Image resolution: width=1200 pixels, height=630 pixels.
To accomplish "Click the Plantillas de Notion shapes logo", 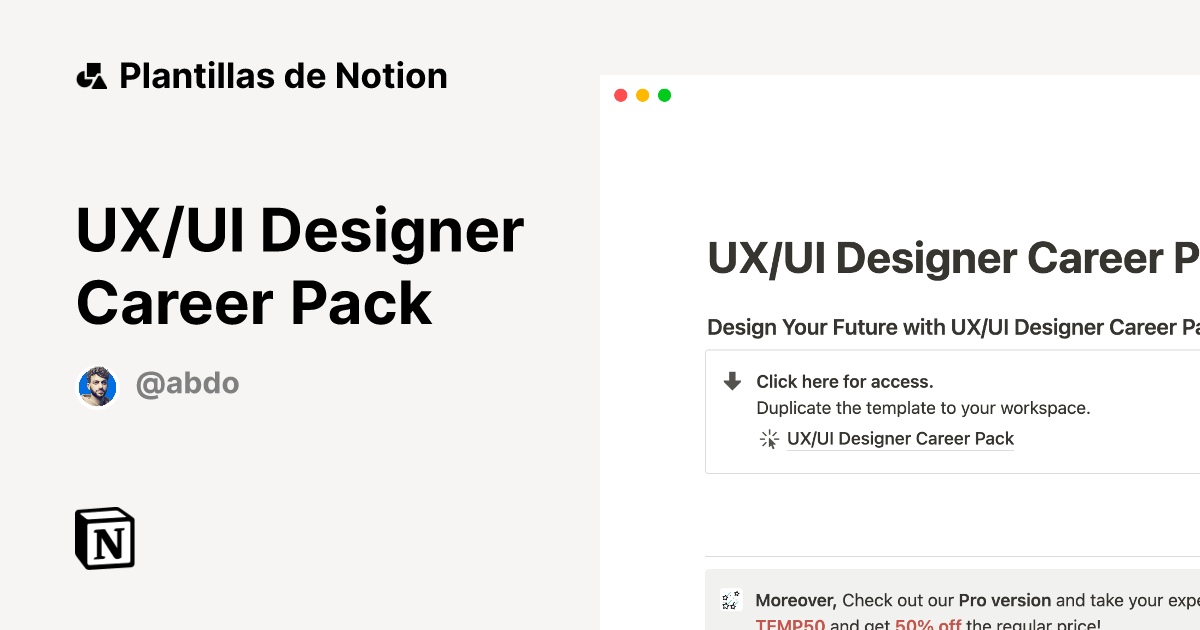I will pyautogui.click(x=94, y=75).
